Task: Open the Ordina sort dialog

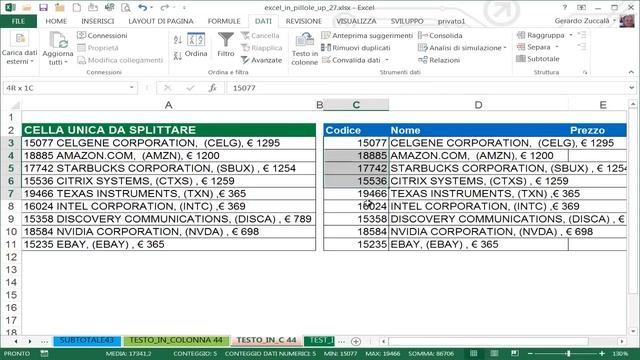Action: tap(196, 44)
